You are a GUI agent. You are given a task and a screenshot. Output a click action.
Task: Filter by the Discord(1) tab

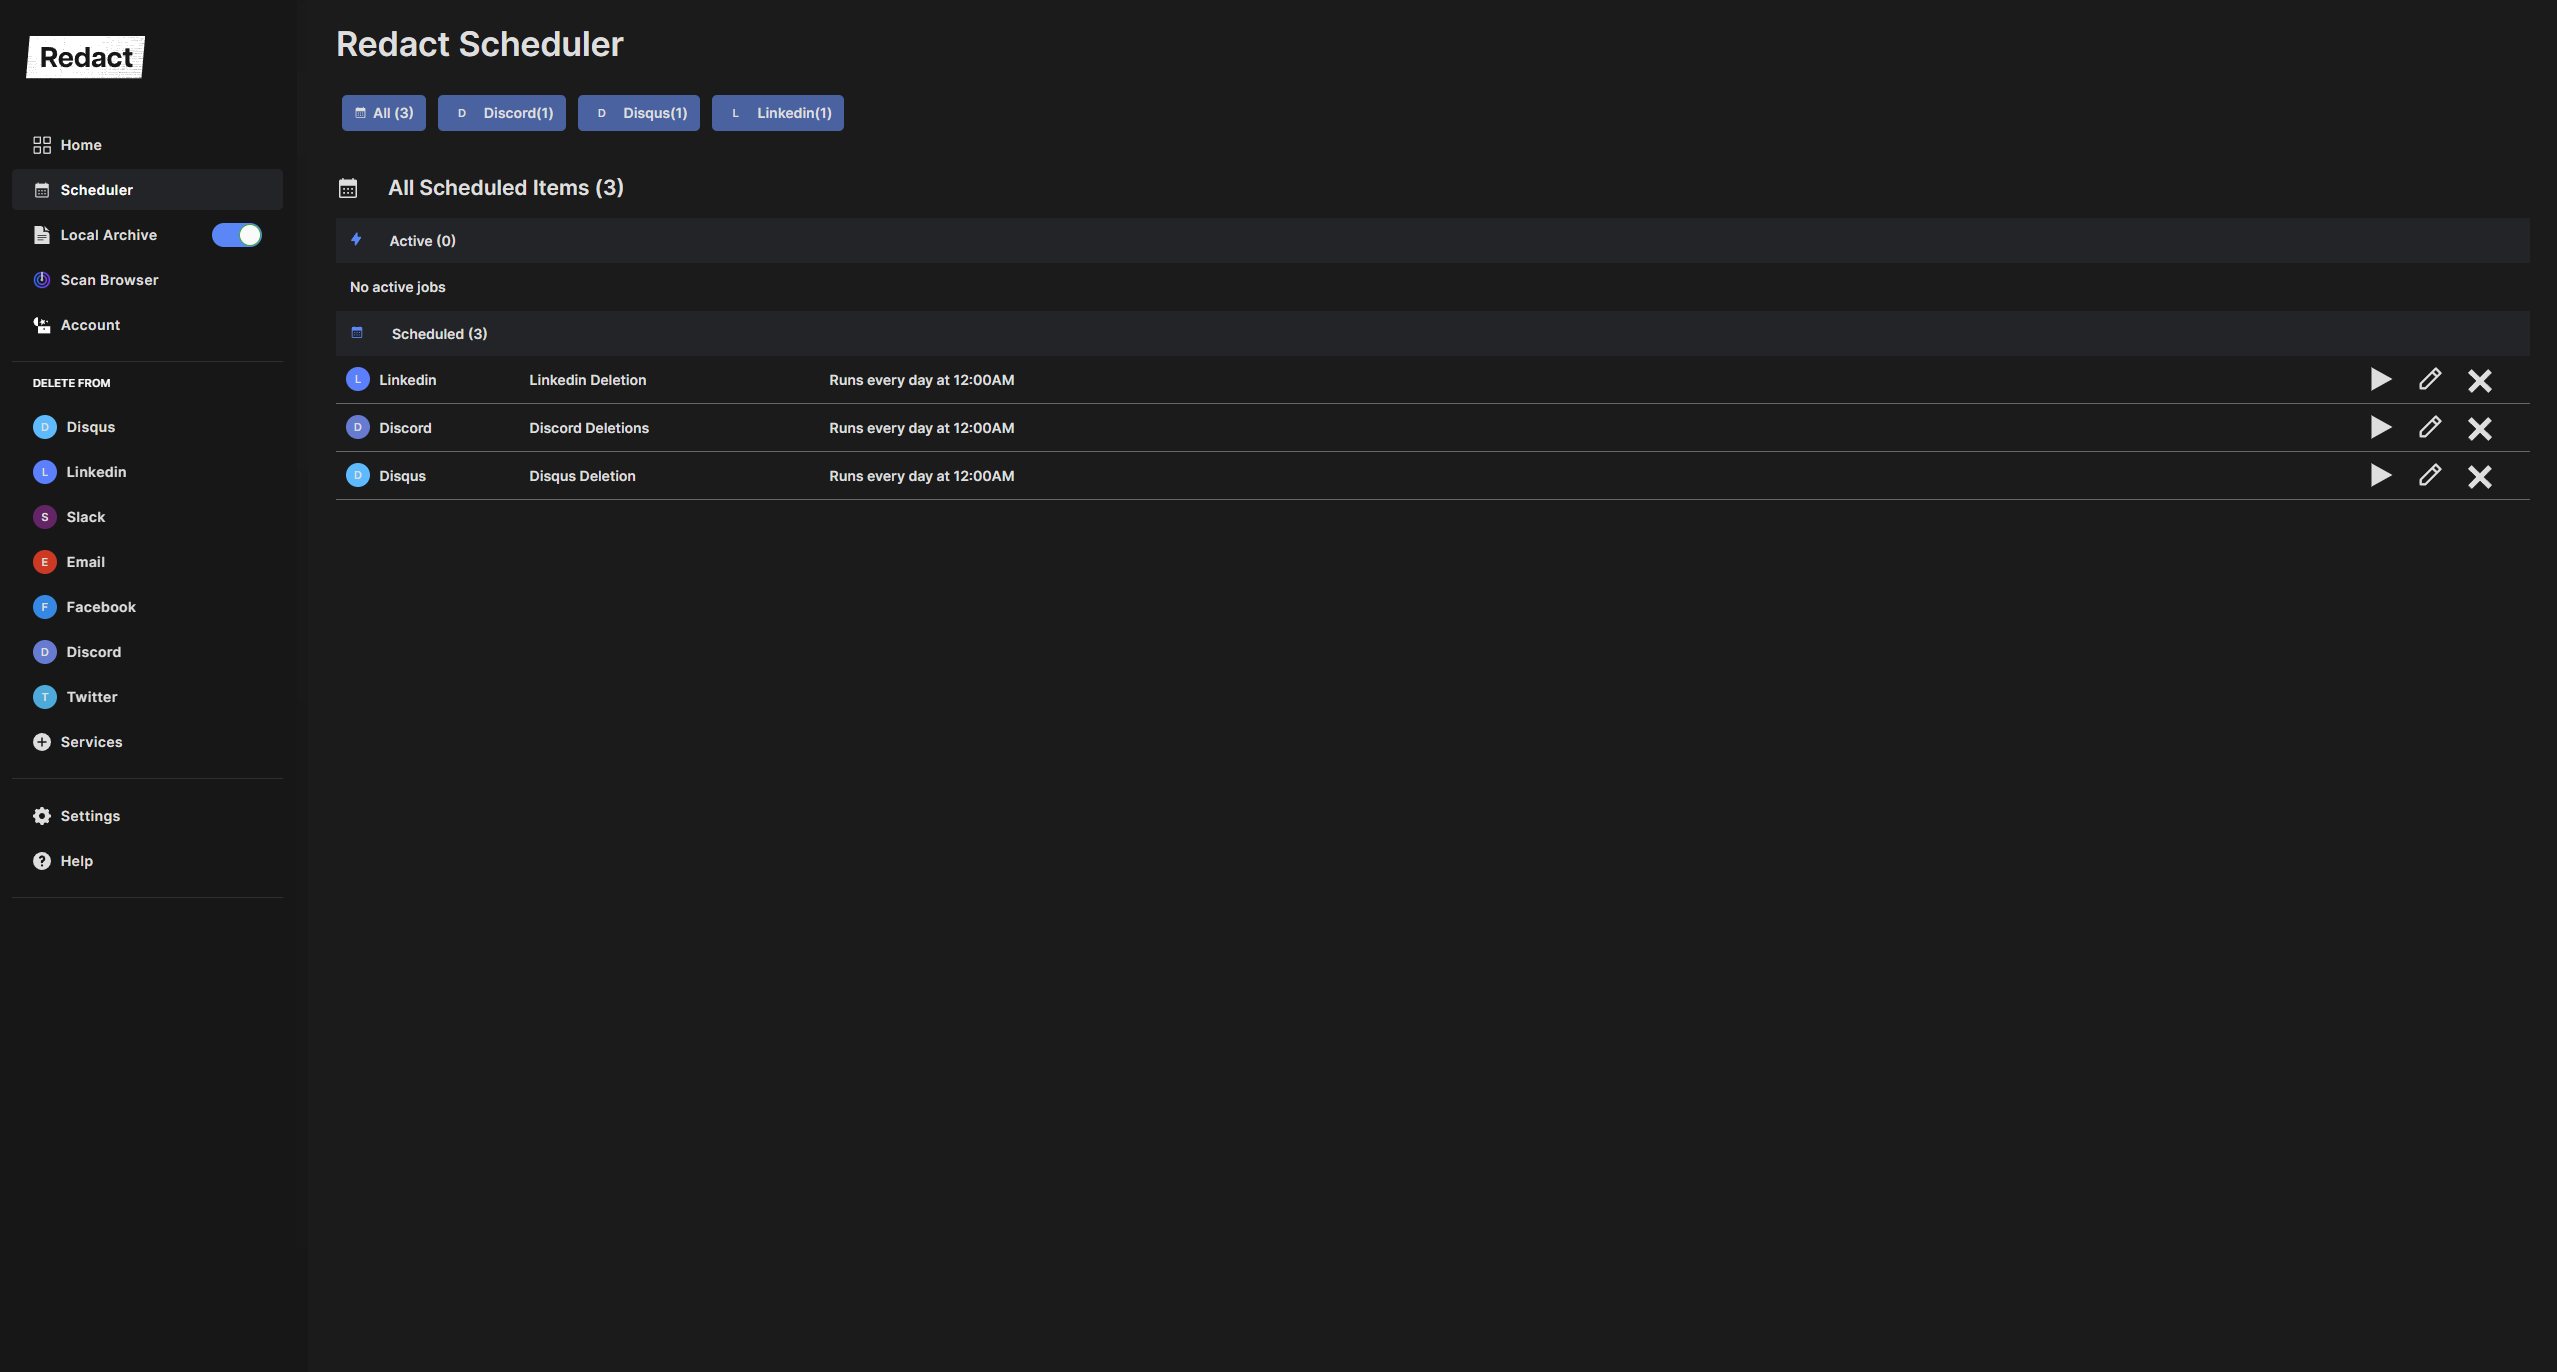coord(502,113)
